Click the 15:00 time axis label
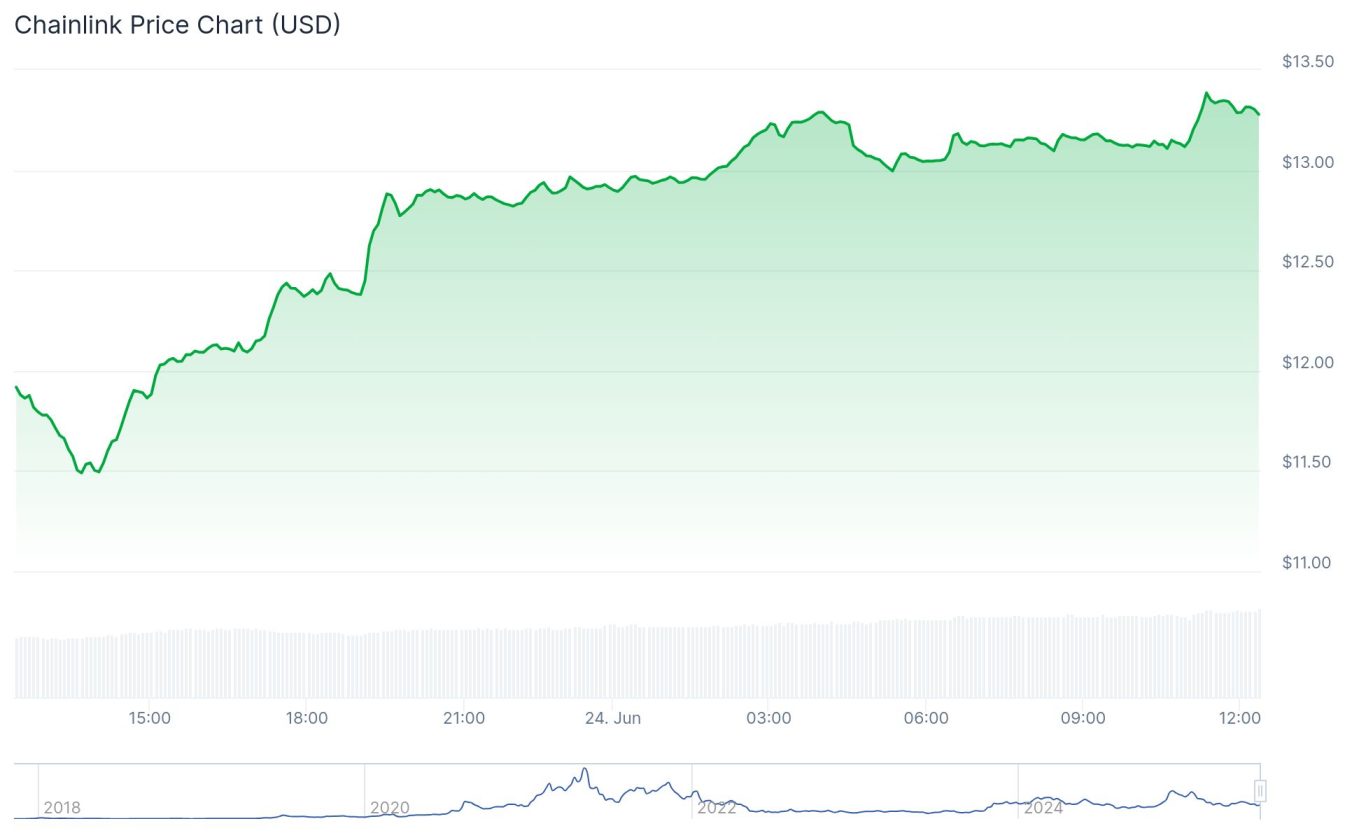This screenshot has width=1345, height=840. tap(150, 718)
